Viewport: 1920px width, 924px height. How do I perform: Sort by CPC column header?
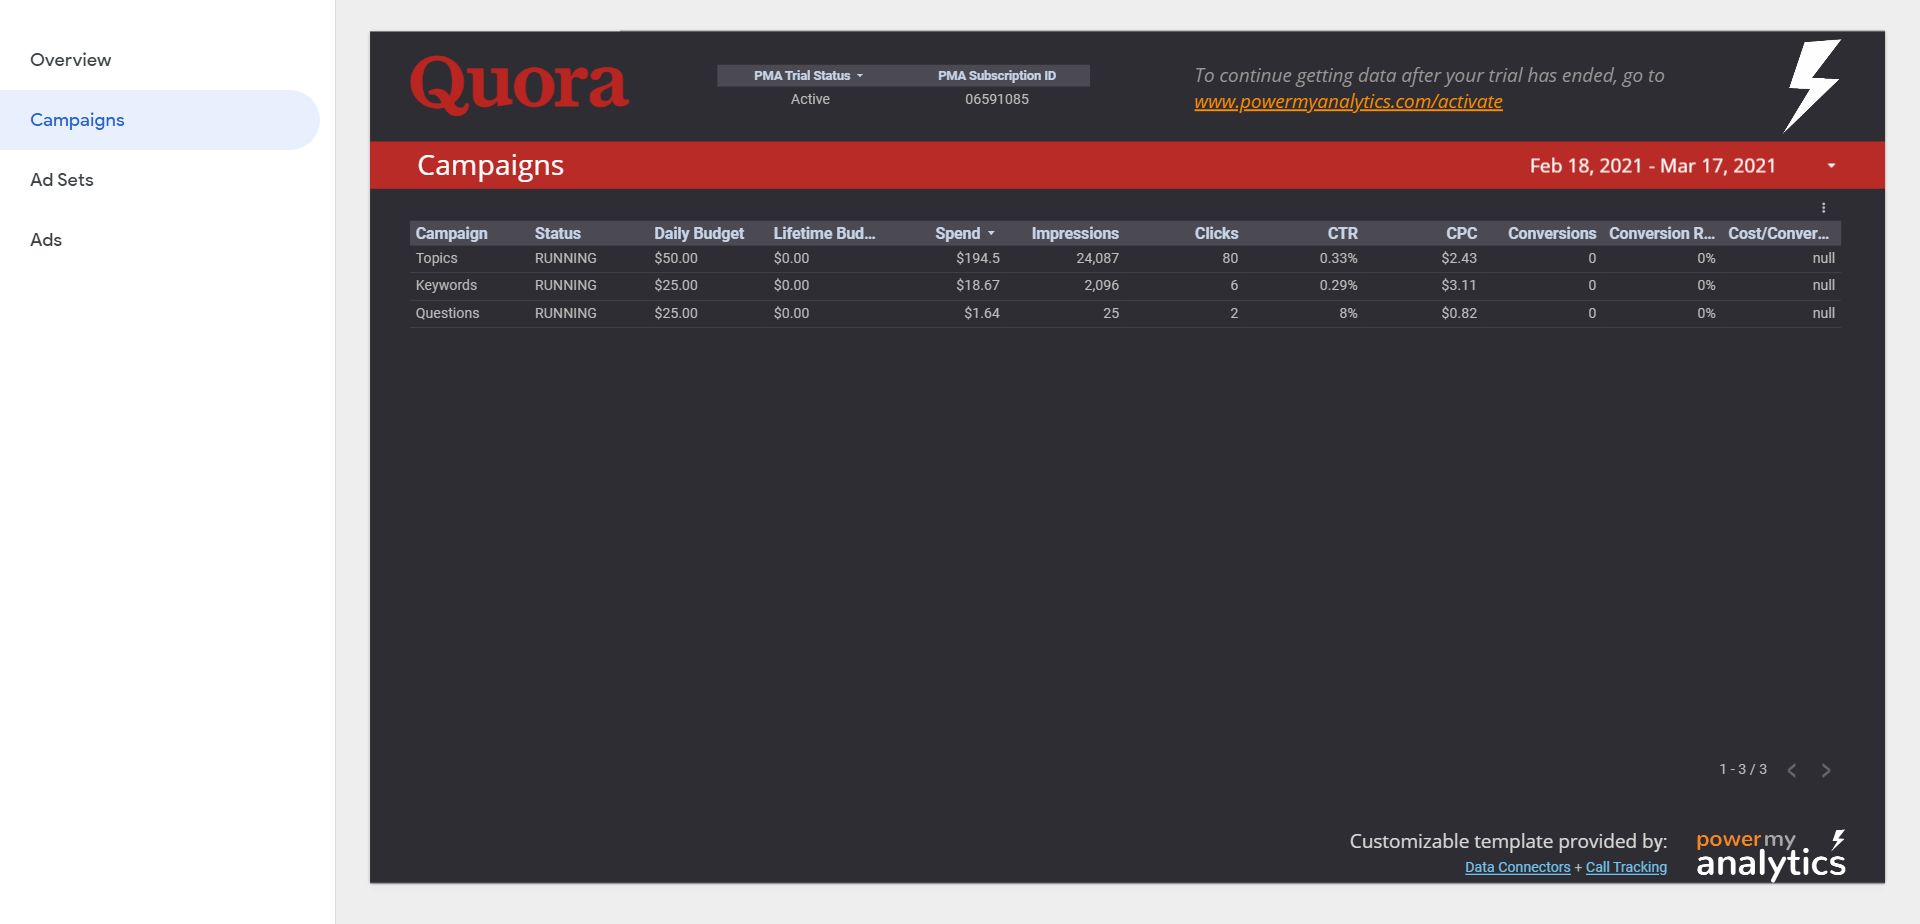click(1461, 233)
